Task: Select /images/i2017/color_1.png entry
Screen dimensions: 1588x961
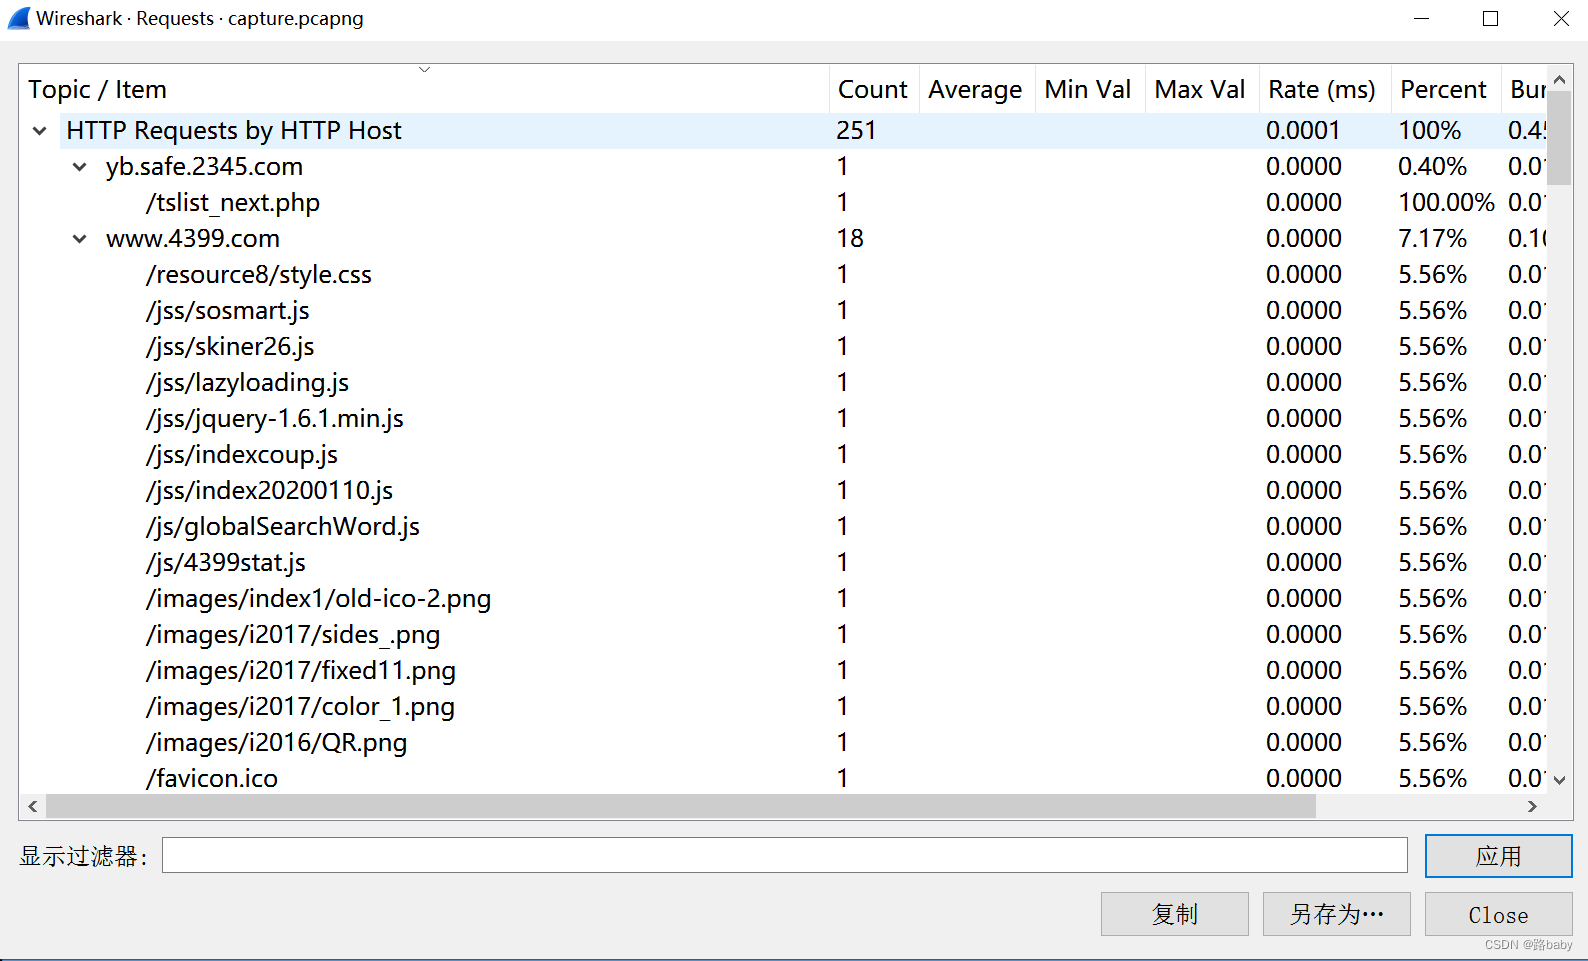Action: [x=783, y=707]
